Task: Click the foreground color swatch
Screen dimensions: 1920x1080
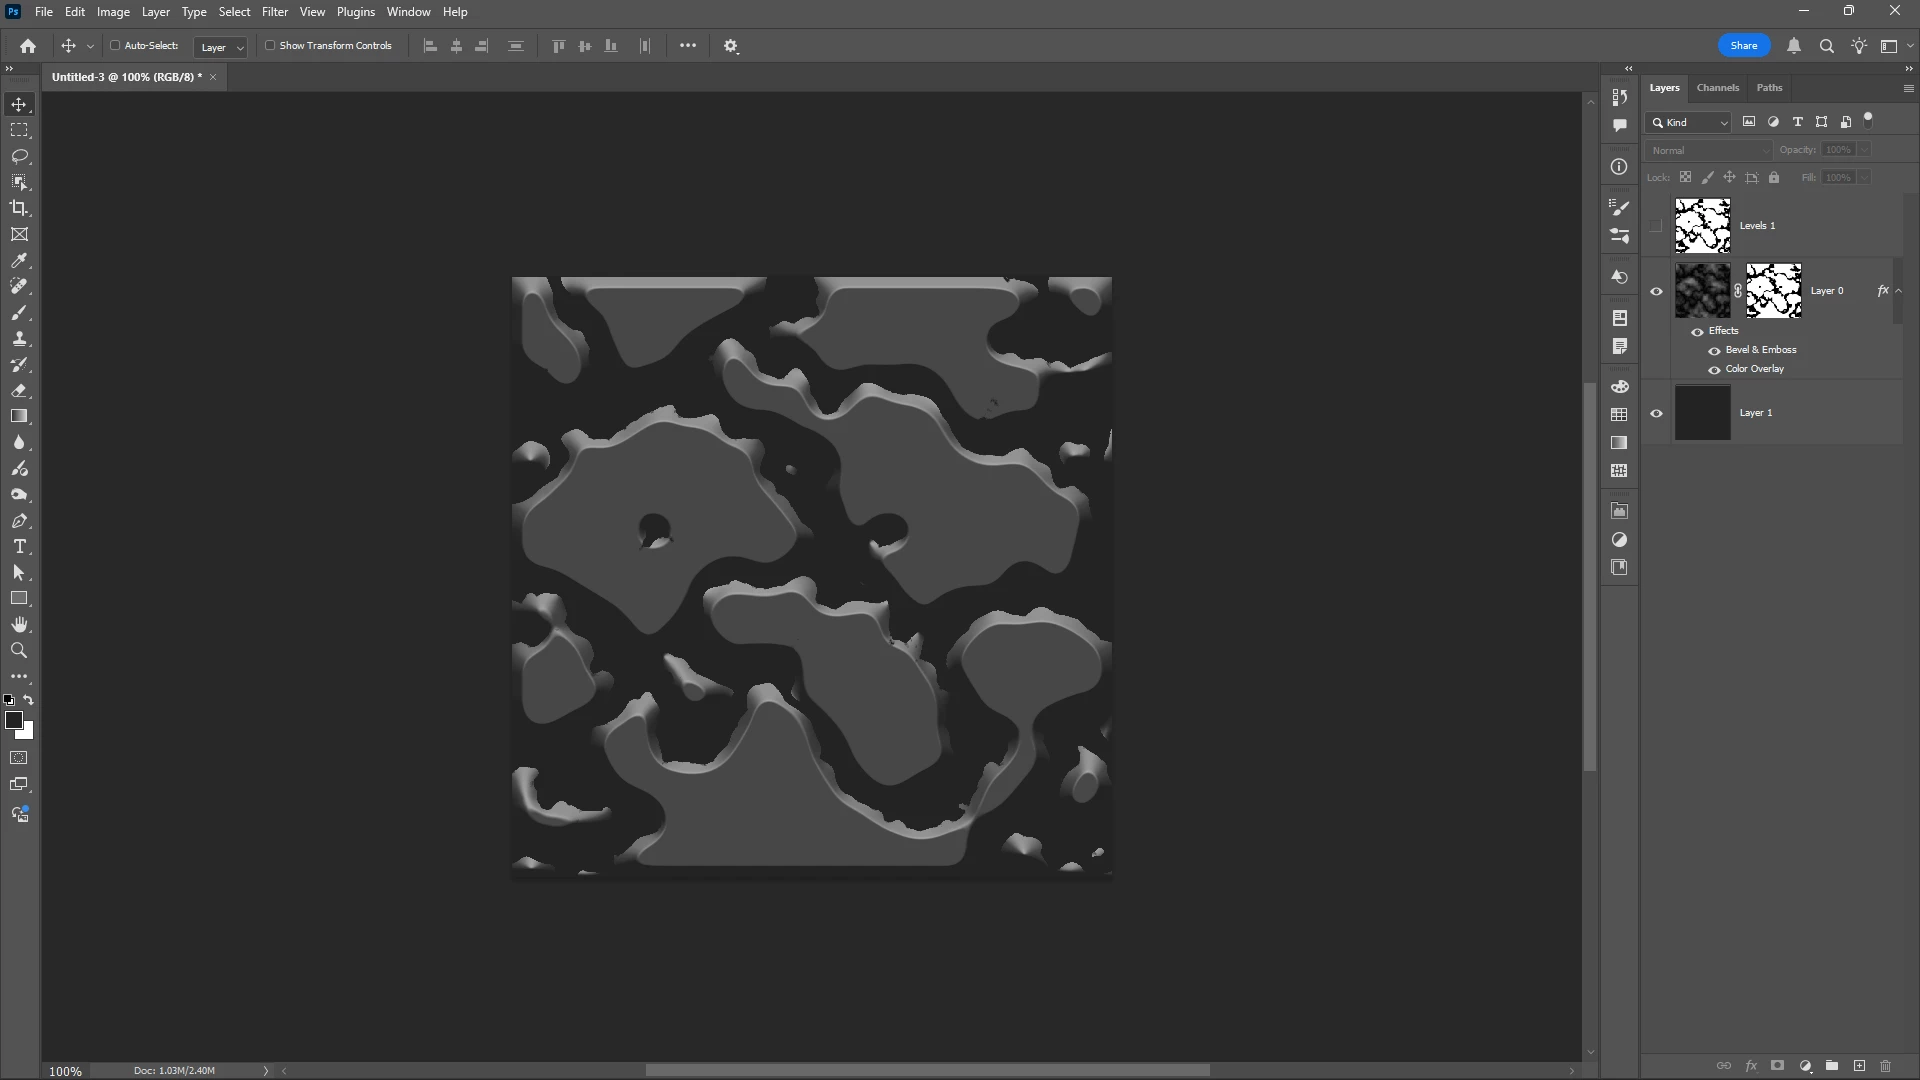Action: 14,721
